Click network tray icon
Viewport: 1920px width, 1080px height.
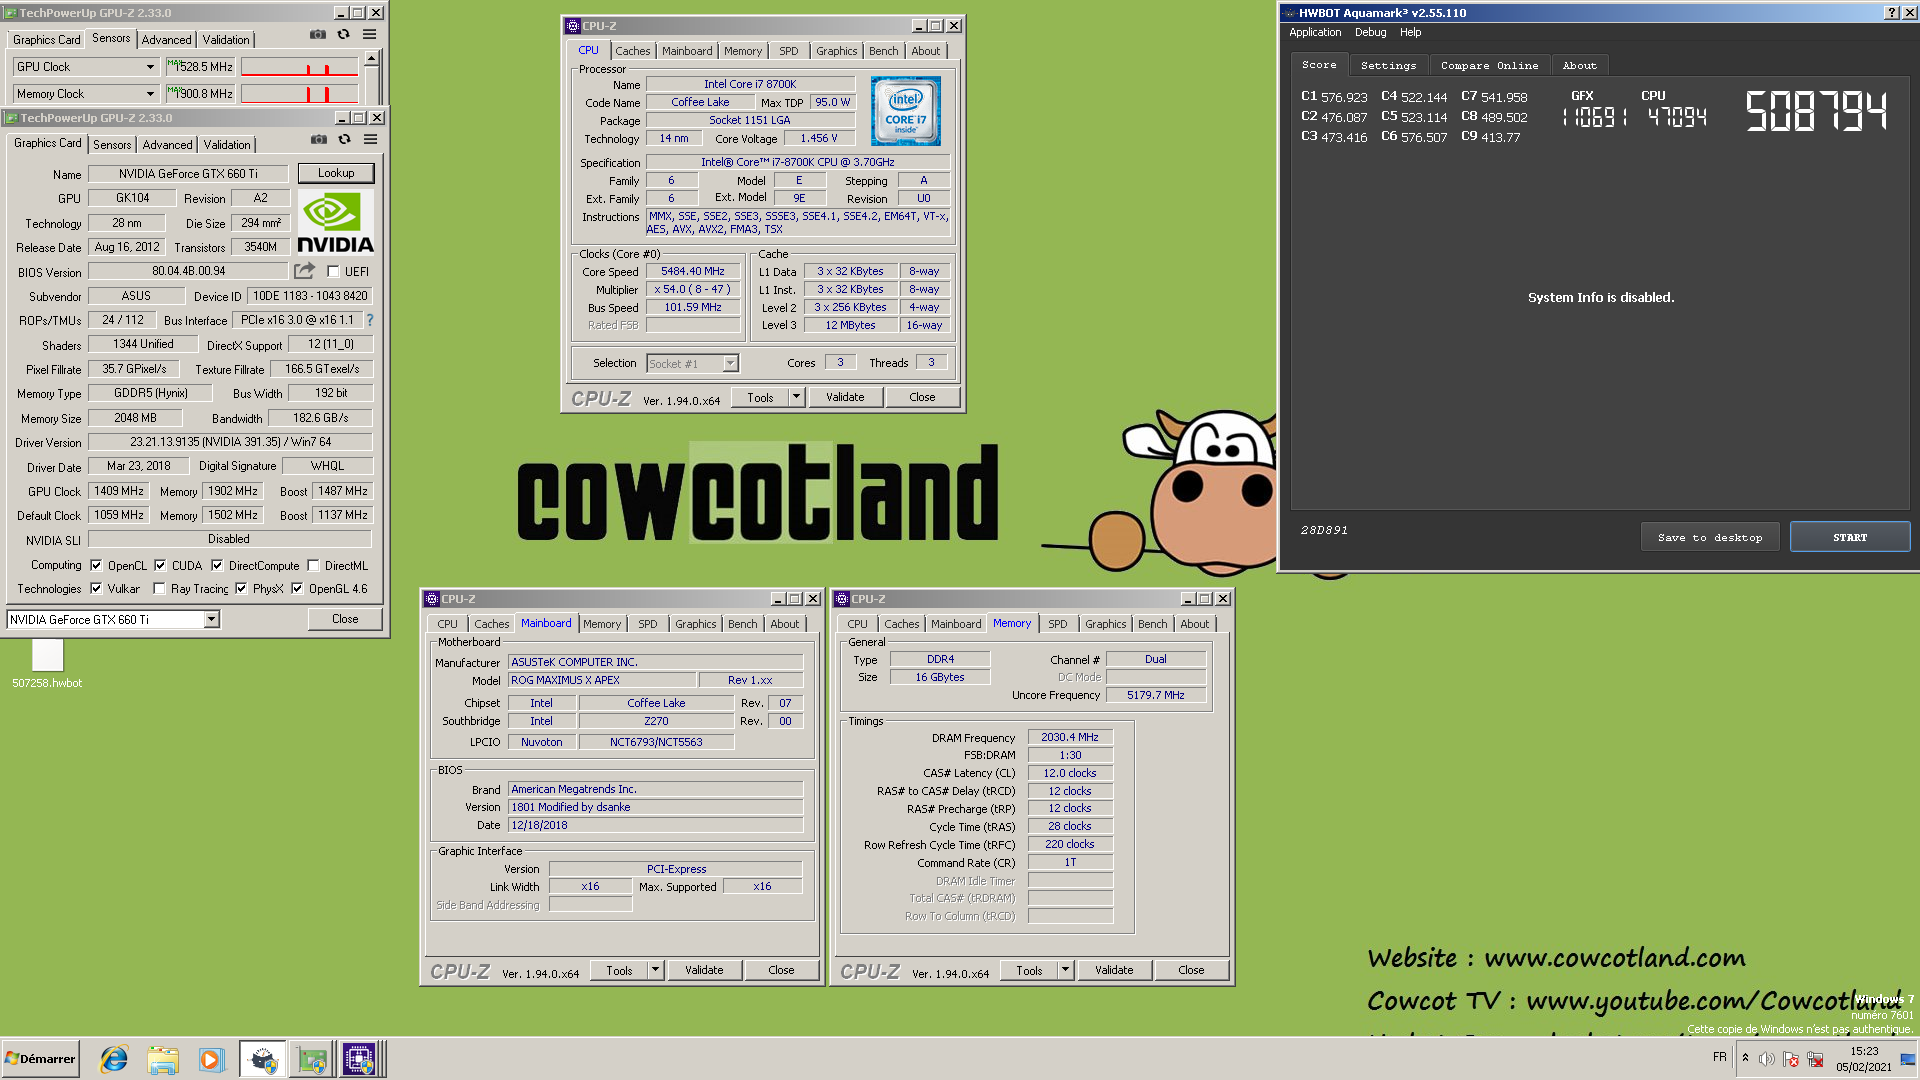point(1814,1059)
